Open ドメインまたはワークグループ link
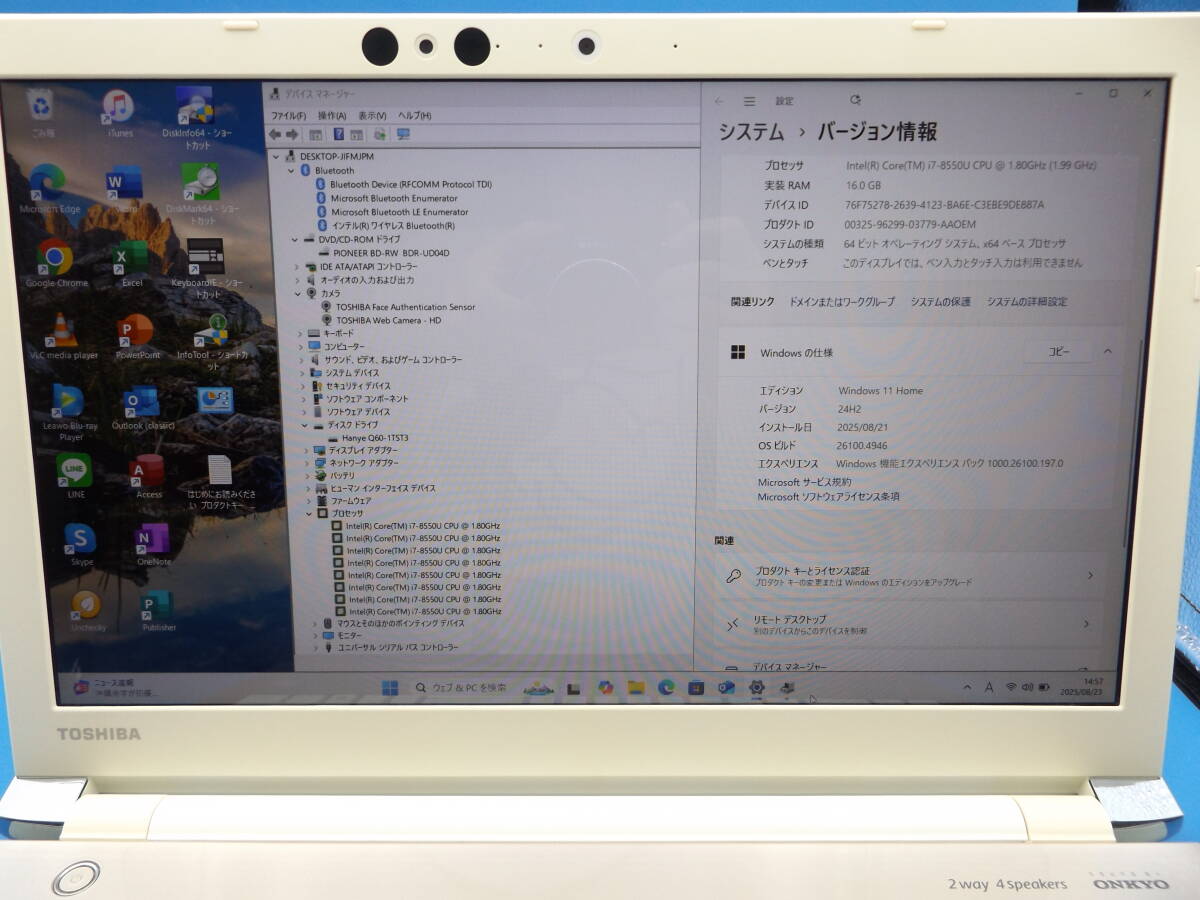Viewport: 1200px width, 900px height. pos(842,302)
